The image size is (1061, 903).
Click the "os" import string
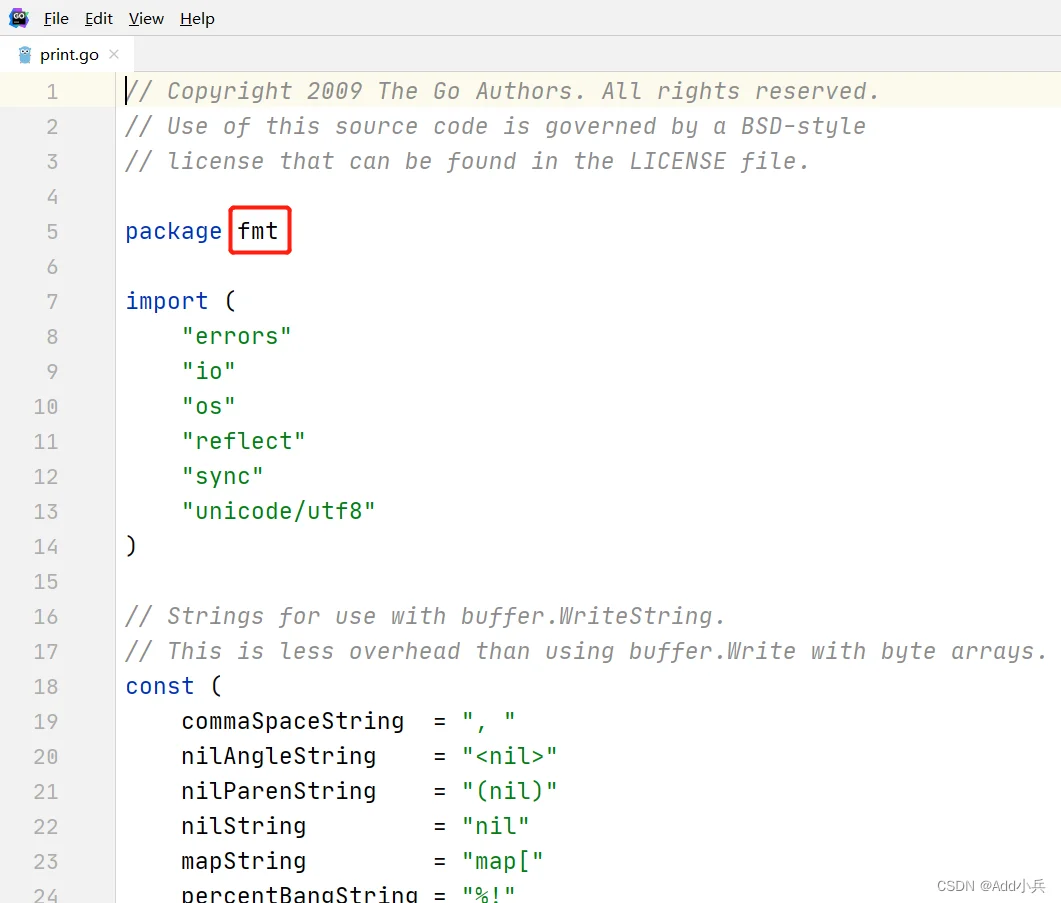click(x=208, y=406)
